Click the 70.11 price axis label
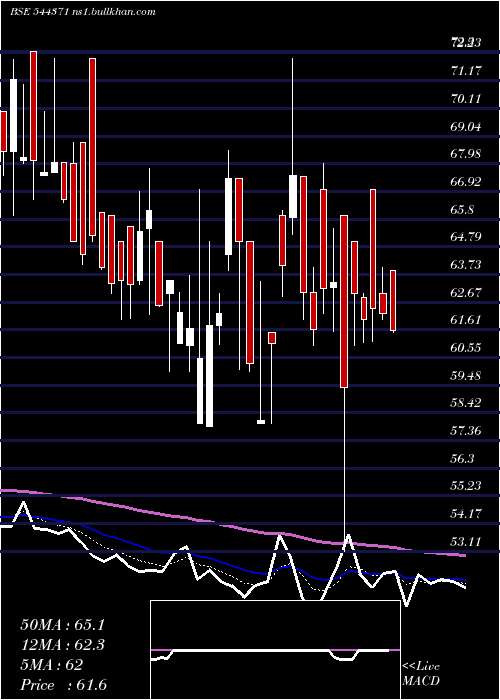Image resolution: width=500 pixels, height=700 pixels. click(x=466, y=98)
